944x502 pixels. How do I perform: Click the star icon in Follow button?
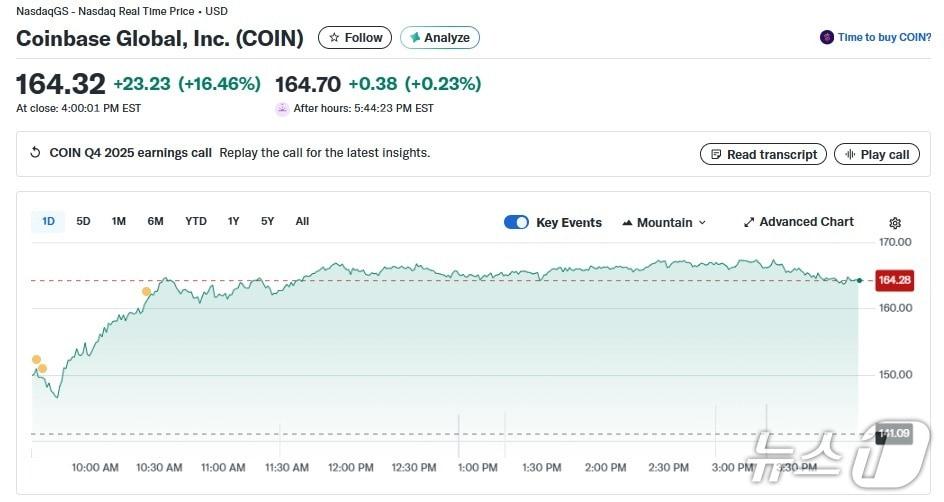[x=334, y=38]
